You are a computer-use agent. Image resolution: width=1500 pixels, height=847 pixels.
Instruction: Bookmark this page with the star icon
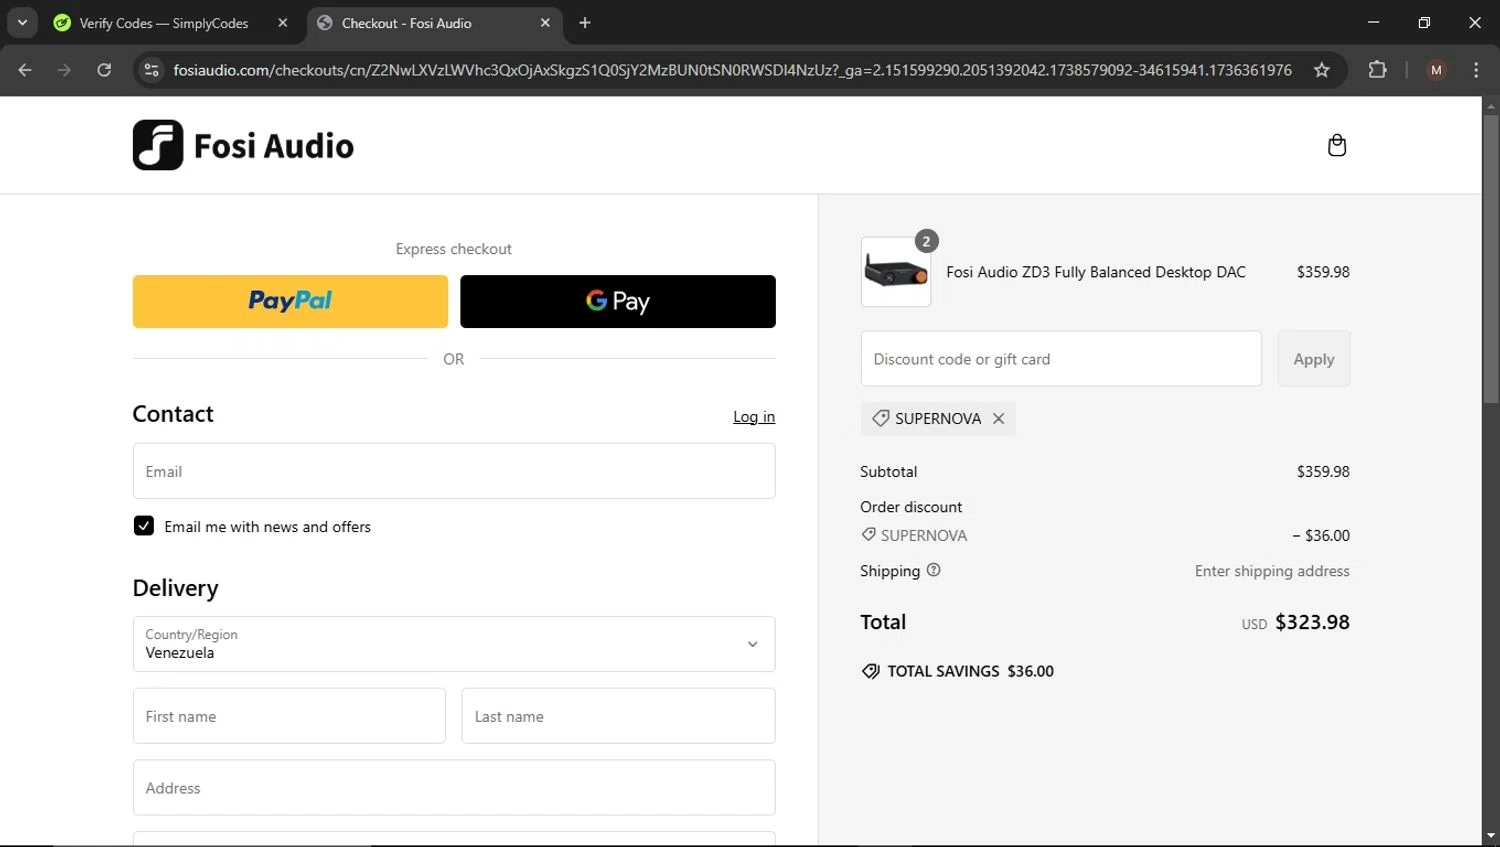(1321, 70)
